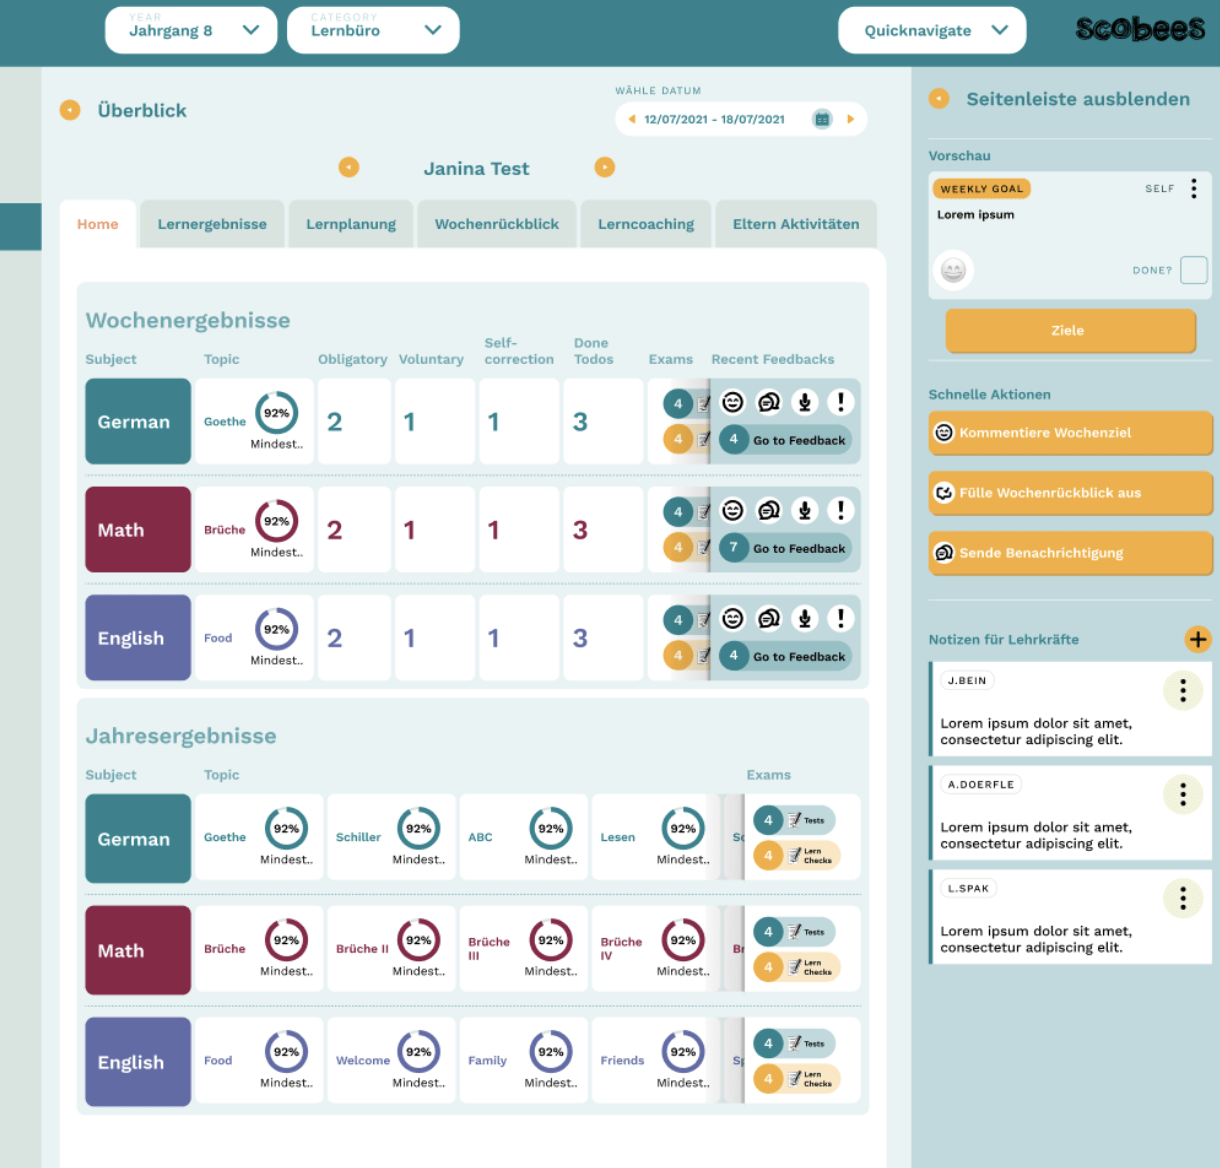Hide sidebar using Seitenleiste ausblenden toggle
1220x1168 pixels.
coord(939,99)
